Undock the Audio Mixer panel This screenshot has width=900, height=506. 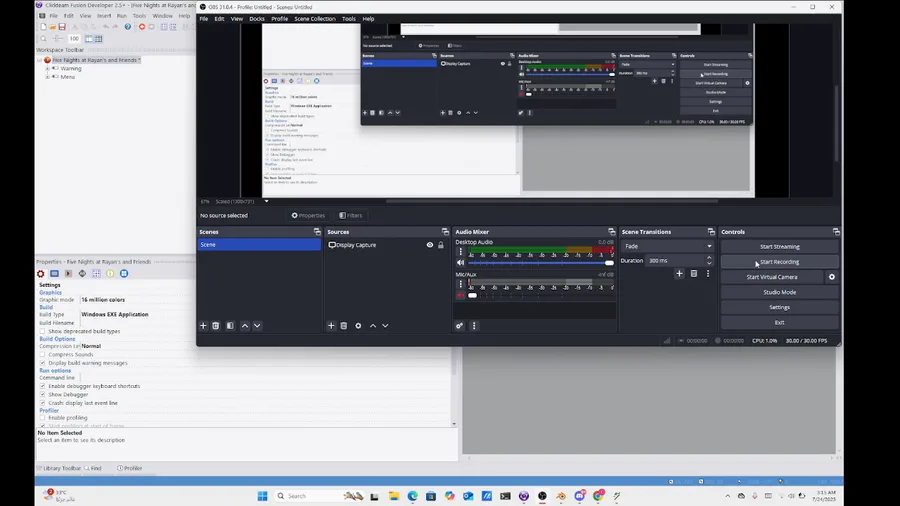coord(612,232)
